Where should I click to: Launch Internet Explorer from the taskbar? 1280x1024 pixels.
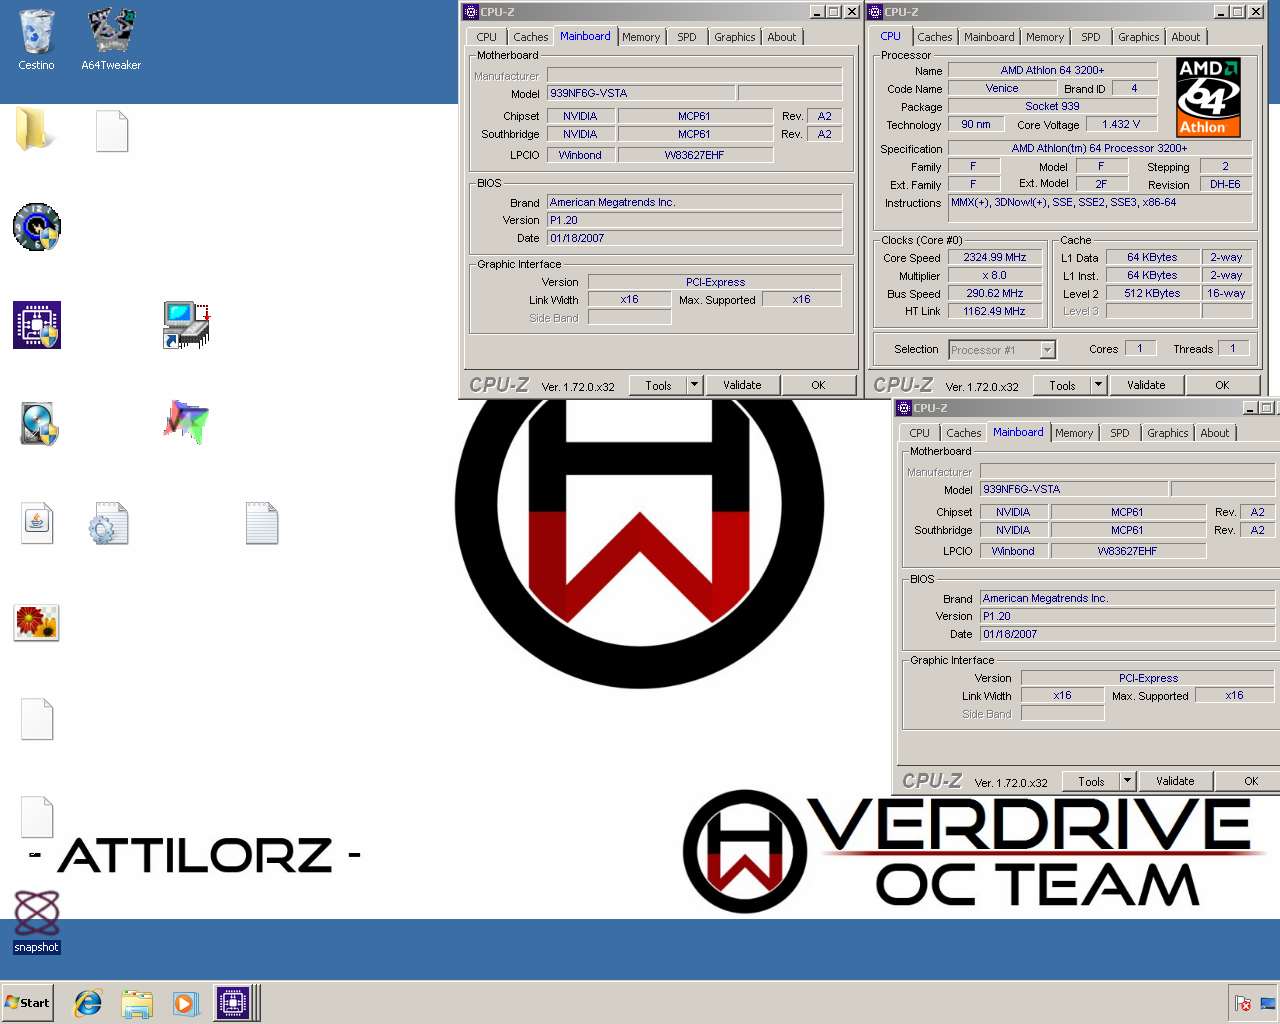point(88,1003)
